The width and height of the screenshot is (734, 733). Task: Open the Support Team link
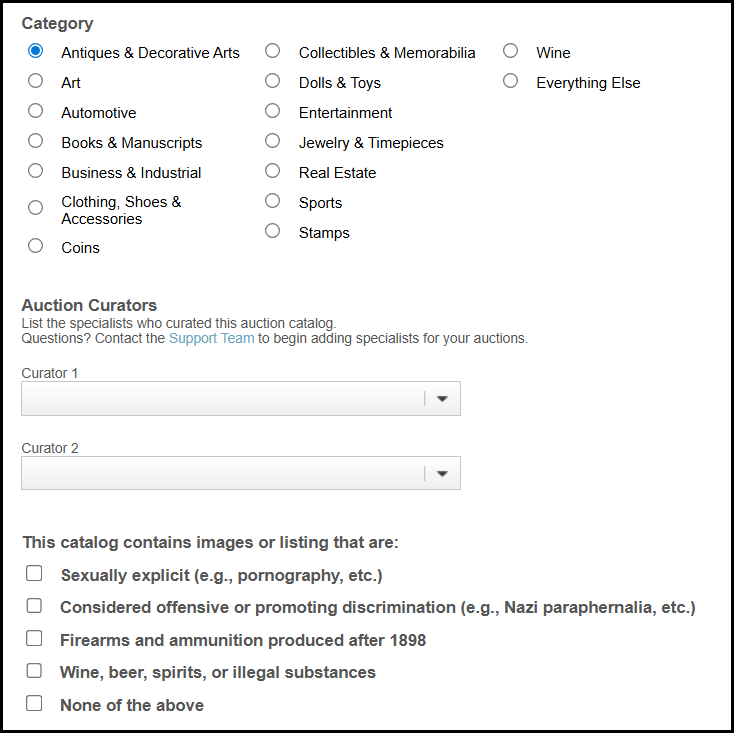pyautogui.click(x=212, y=338)
